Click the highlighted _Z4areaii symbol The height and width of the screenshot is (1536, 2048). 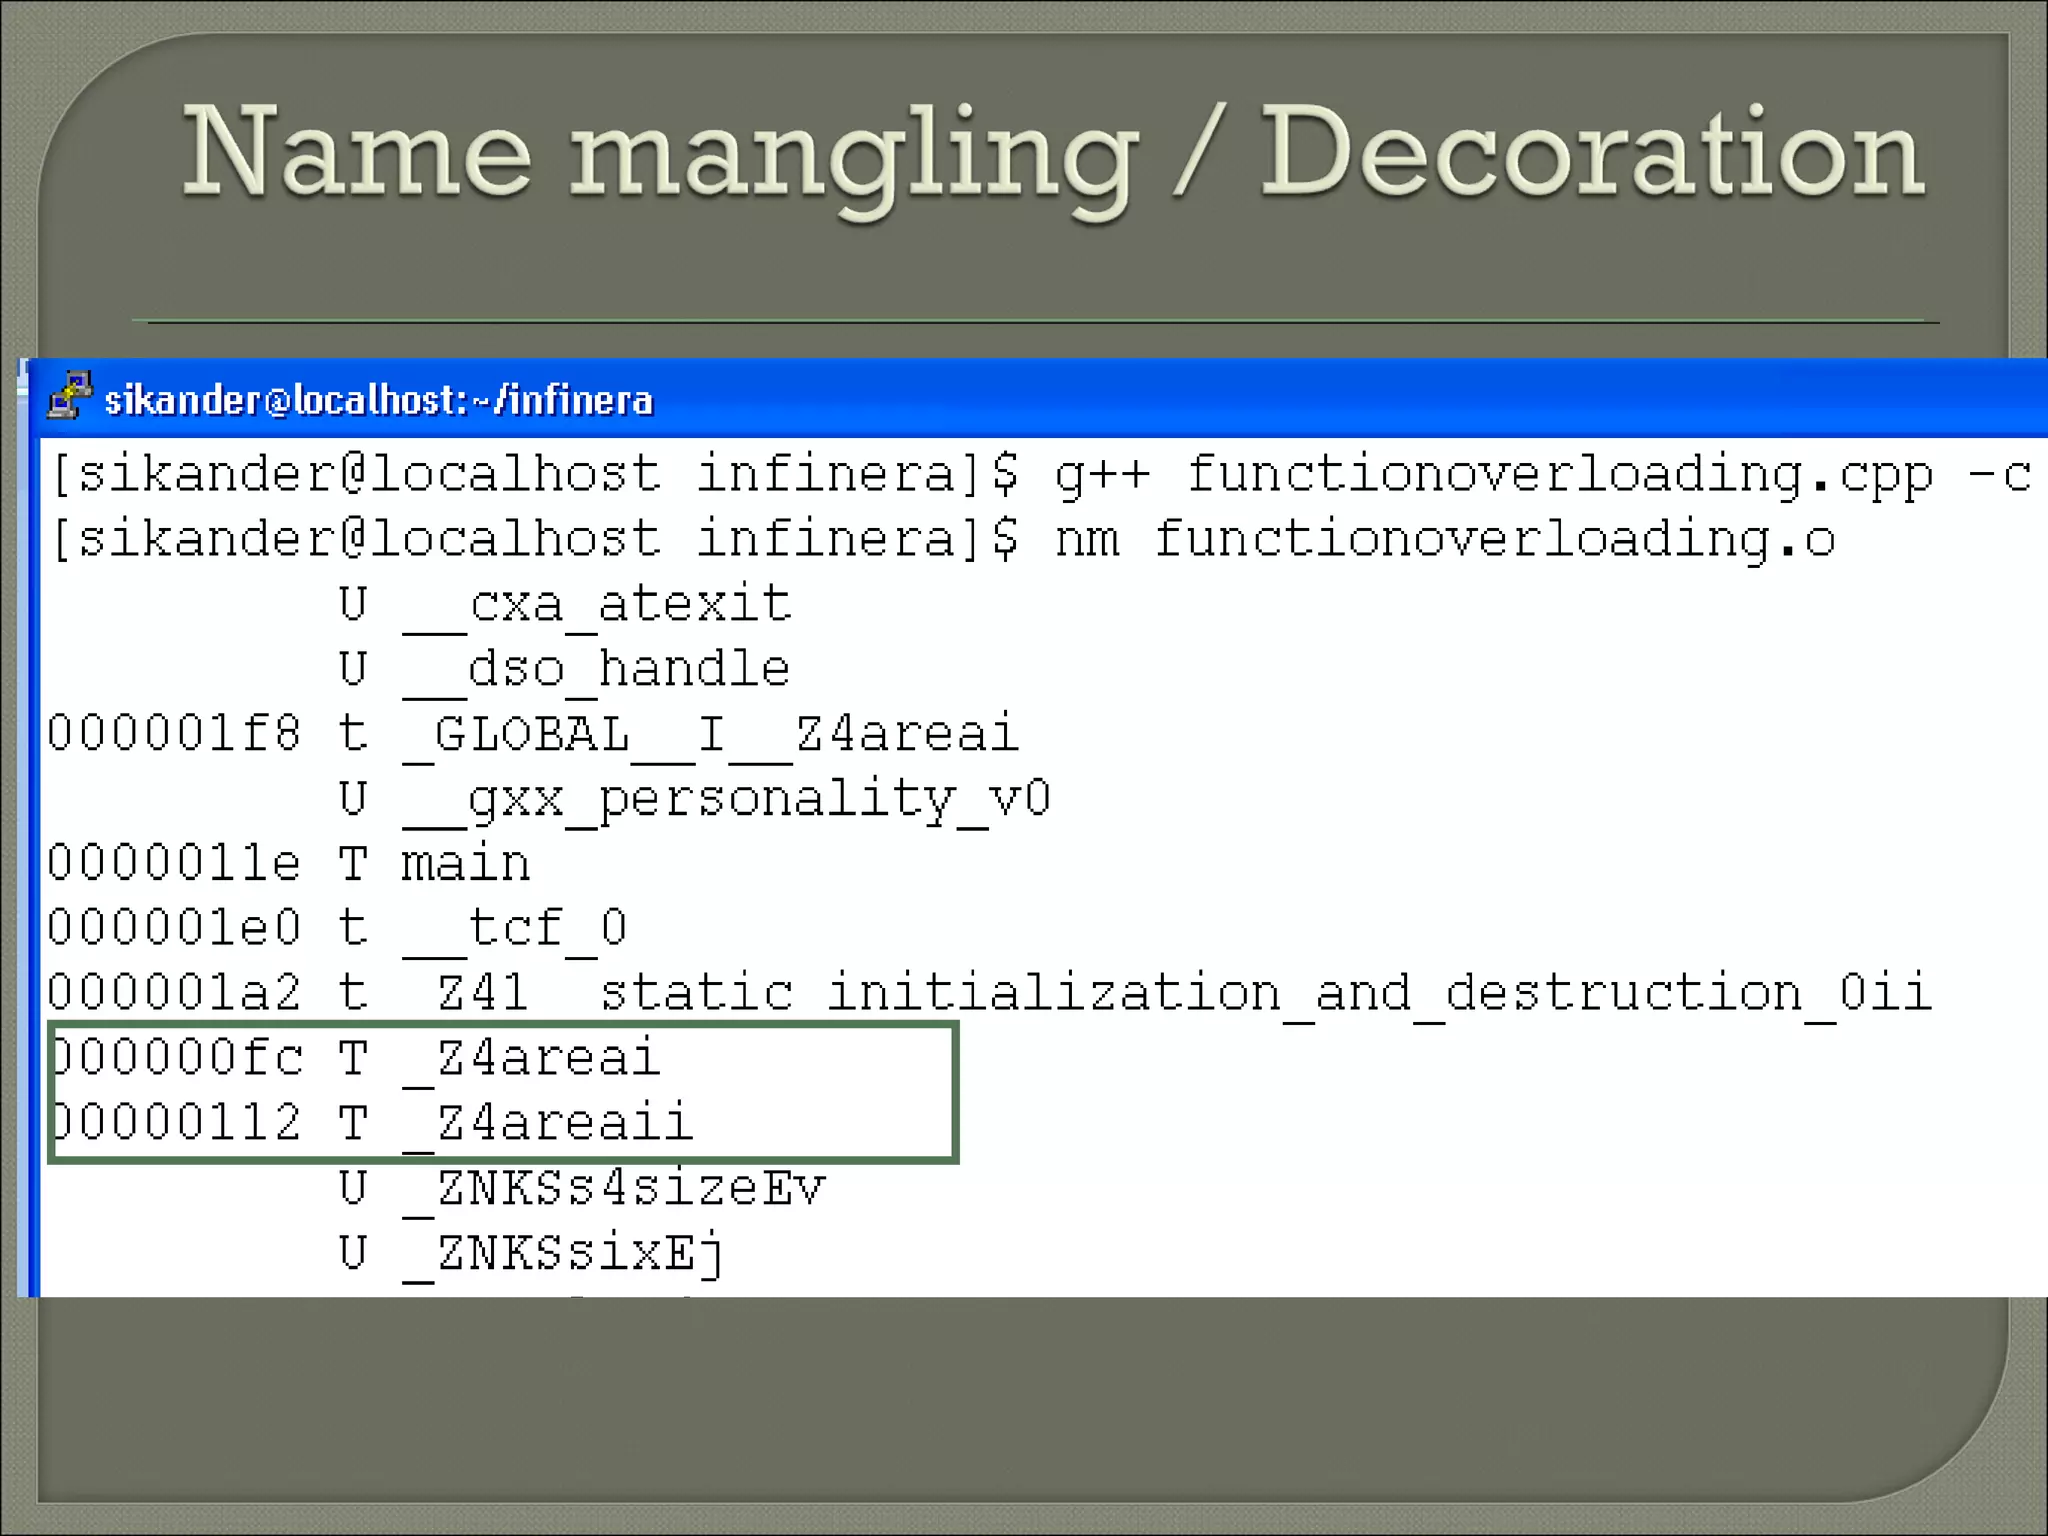point(548,1123)
